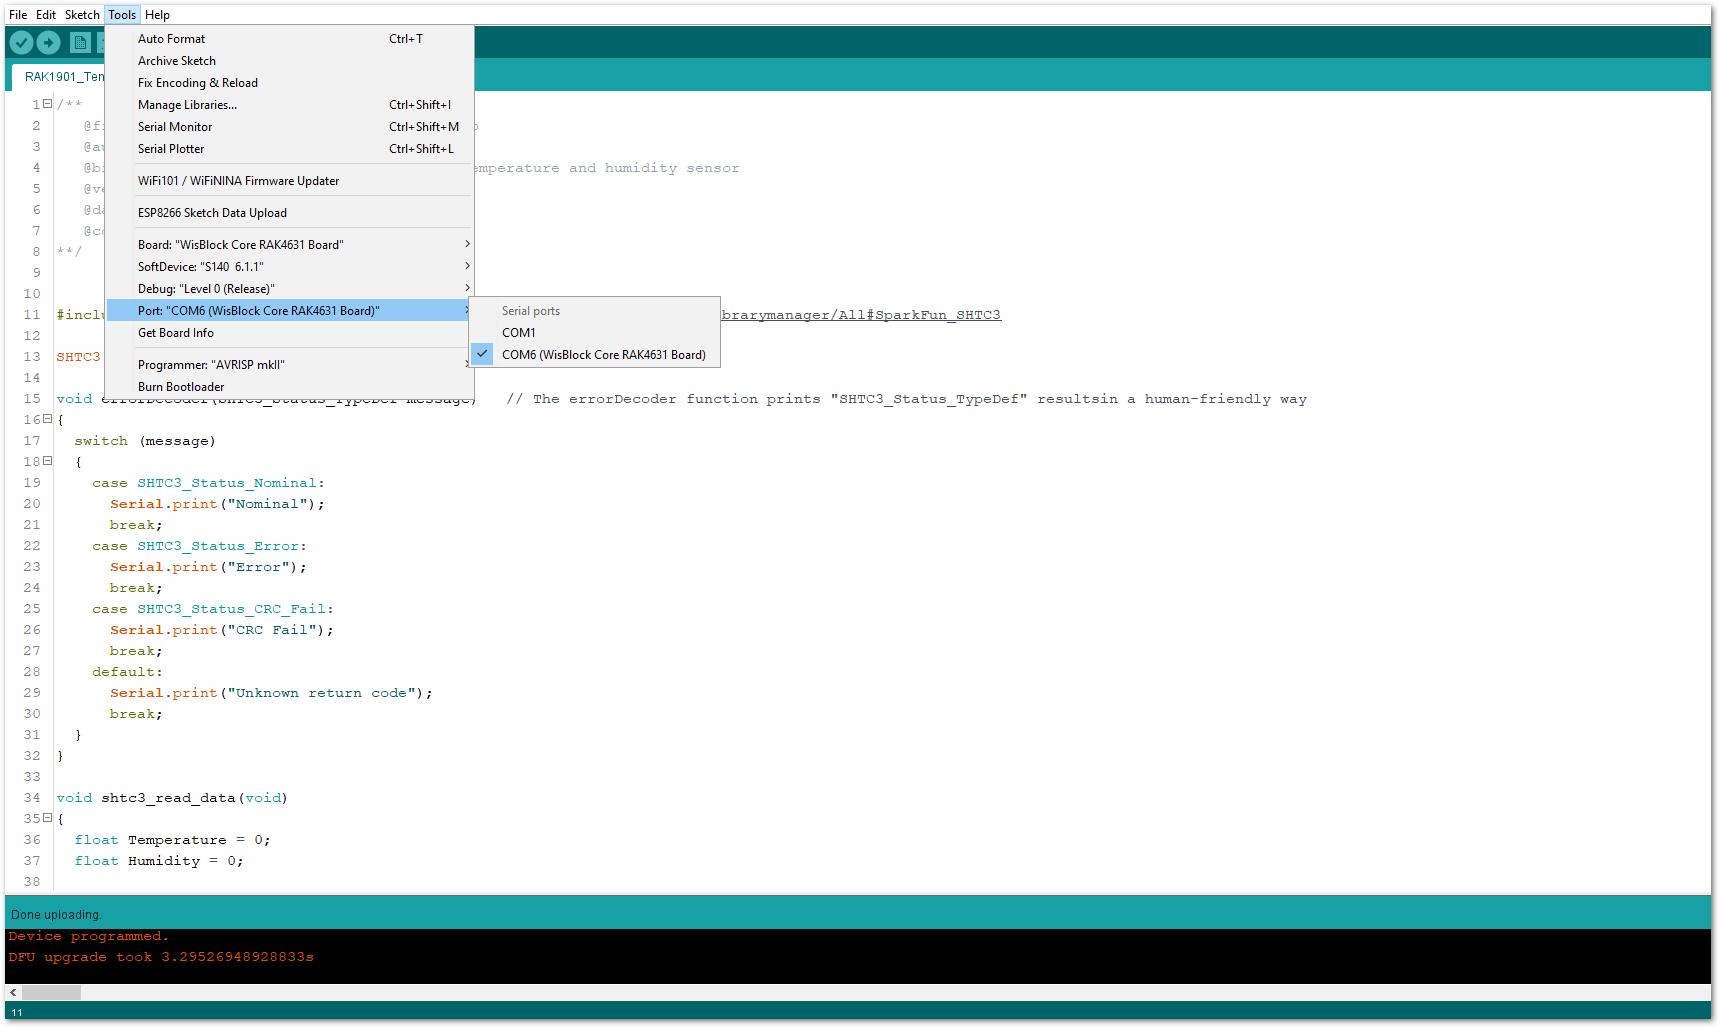The height and width of the screenshot is (1028, 1720).
Task: Click the 'default:' code line
Action: pos(127,672)
